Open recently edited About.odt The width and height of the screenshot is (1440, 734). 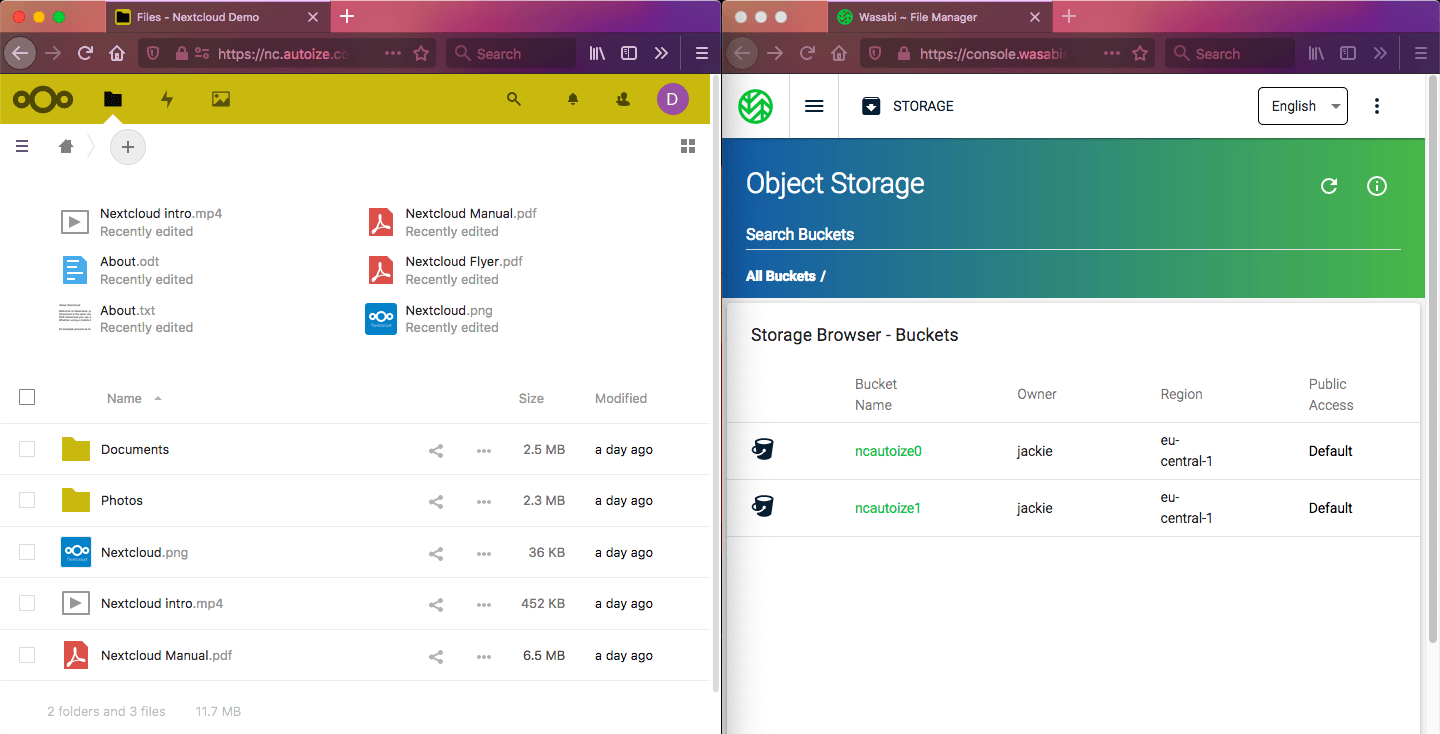127,270
